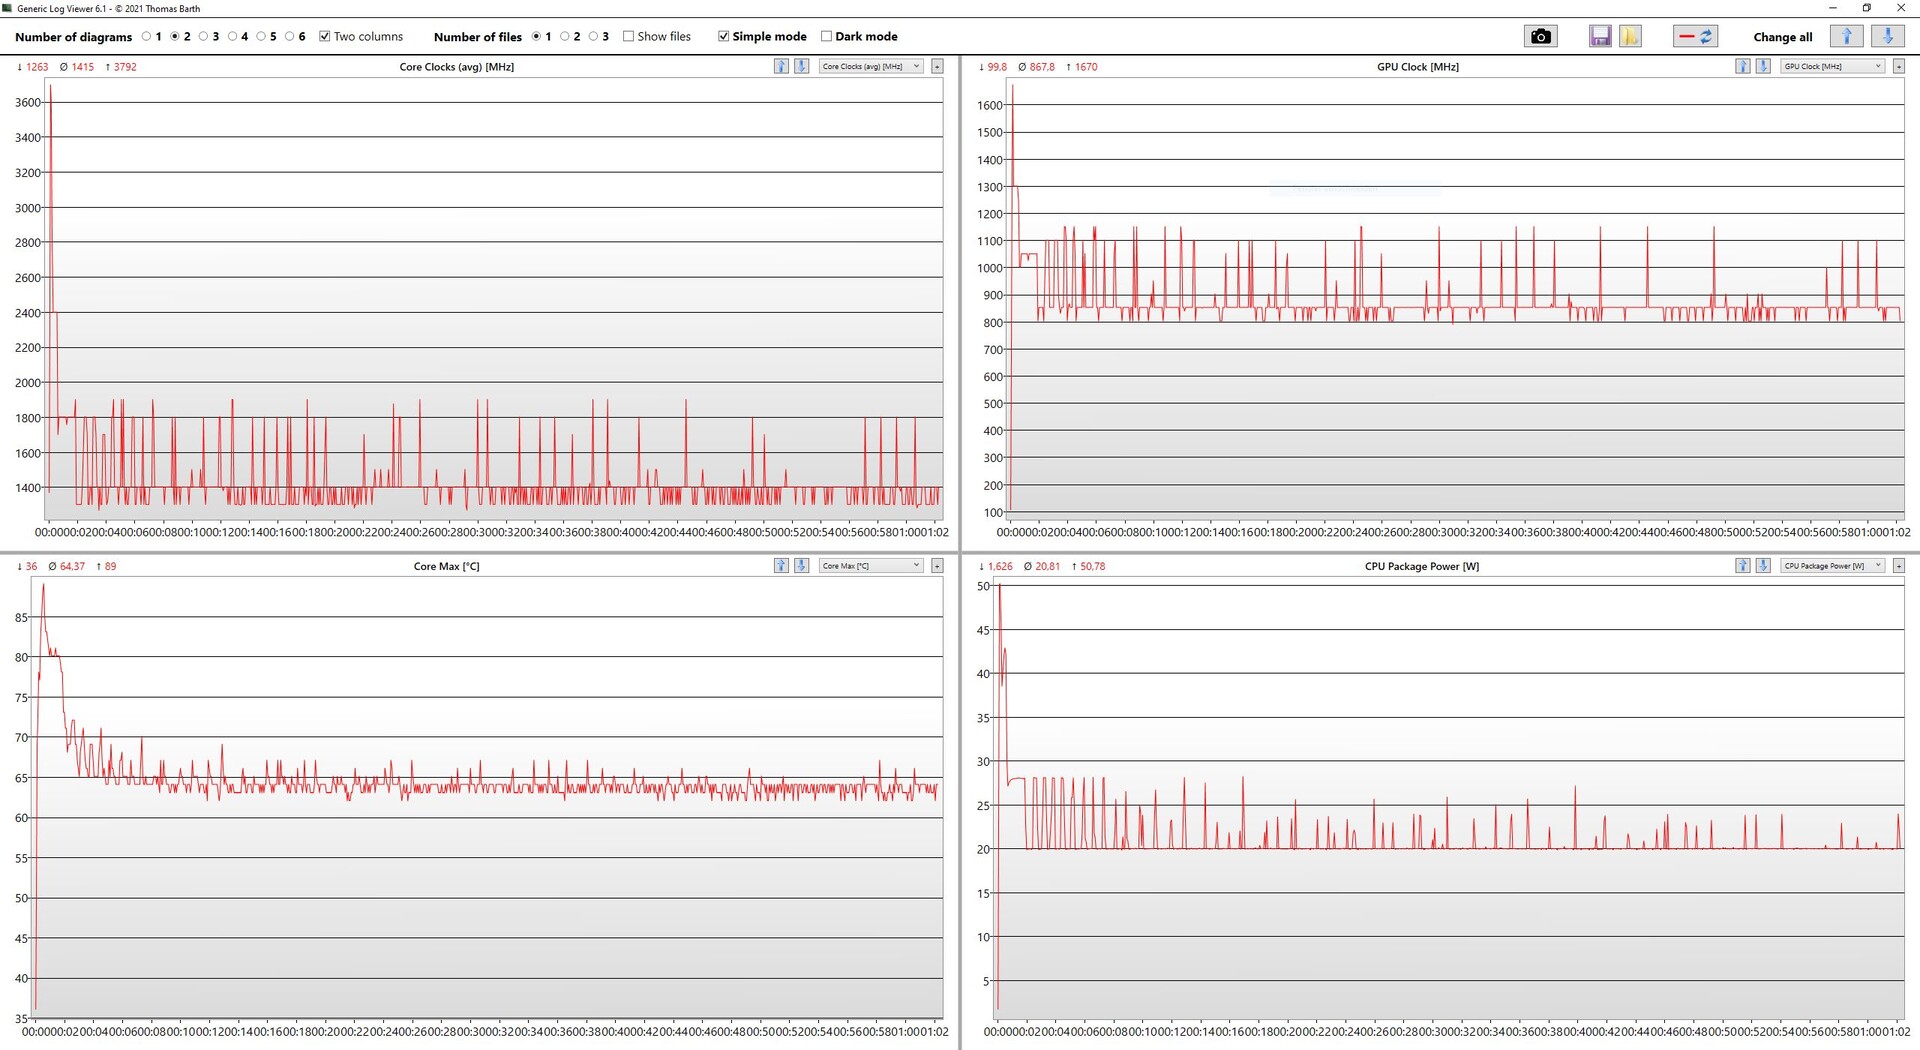Select 6 for number of diagrams
The image size is (1920, 1050).
[x=290, y=37]
